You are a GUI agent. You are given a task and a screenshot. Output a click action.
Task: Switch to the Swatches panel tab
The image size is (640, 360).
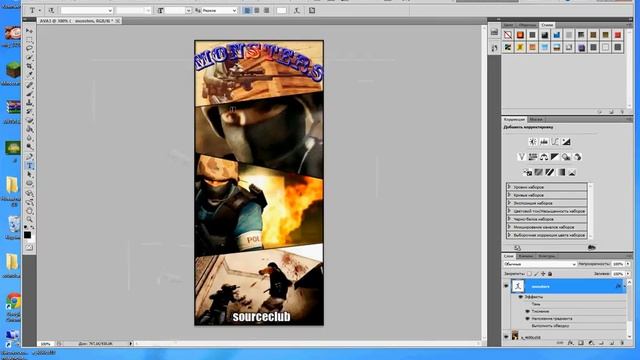[x=527, y=25]
